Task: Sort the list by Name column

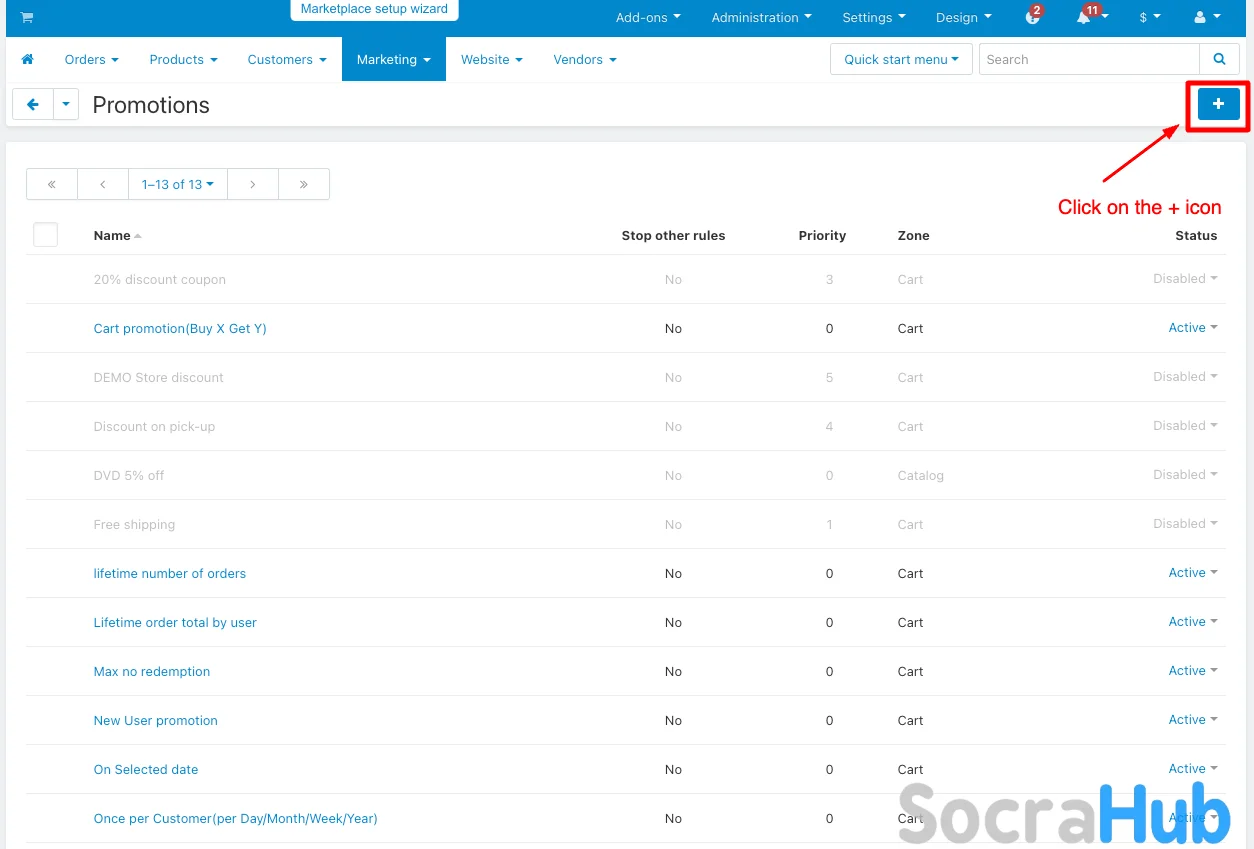Action: point(112,235)
